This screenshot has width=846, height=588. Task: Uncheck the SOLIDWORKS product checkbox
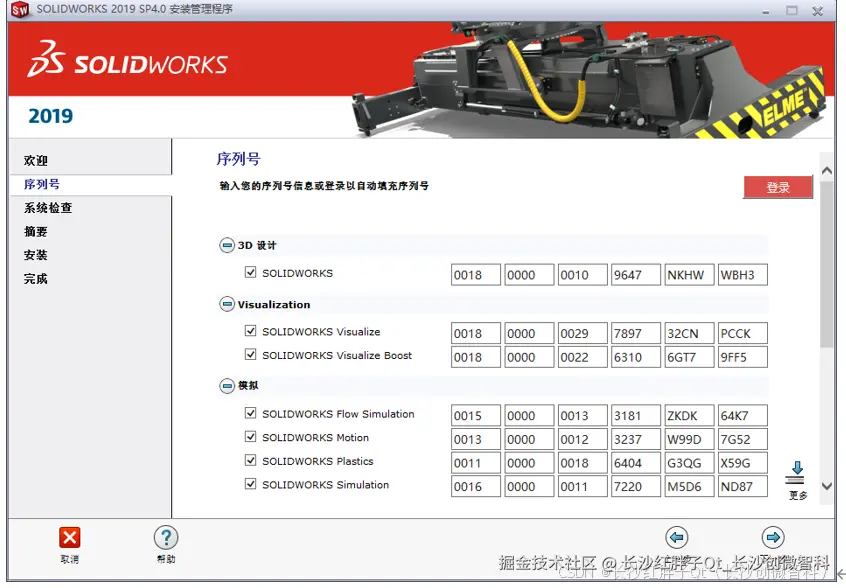click(250, 272)
